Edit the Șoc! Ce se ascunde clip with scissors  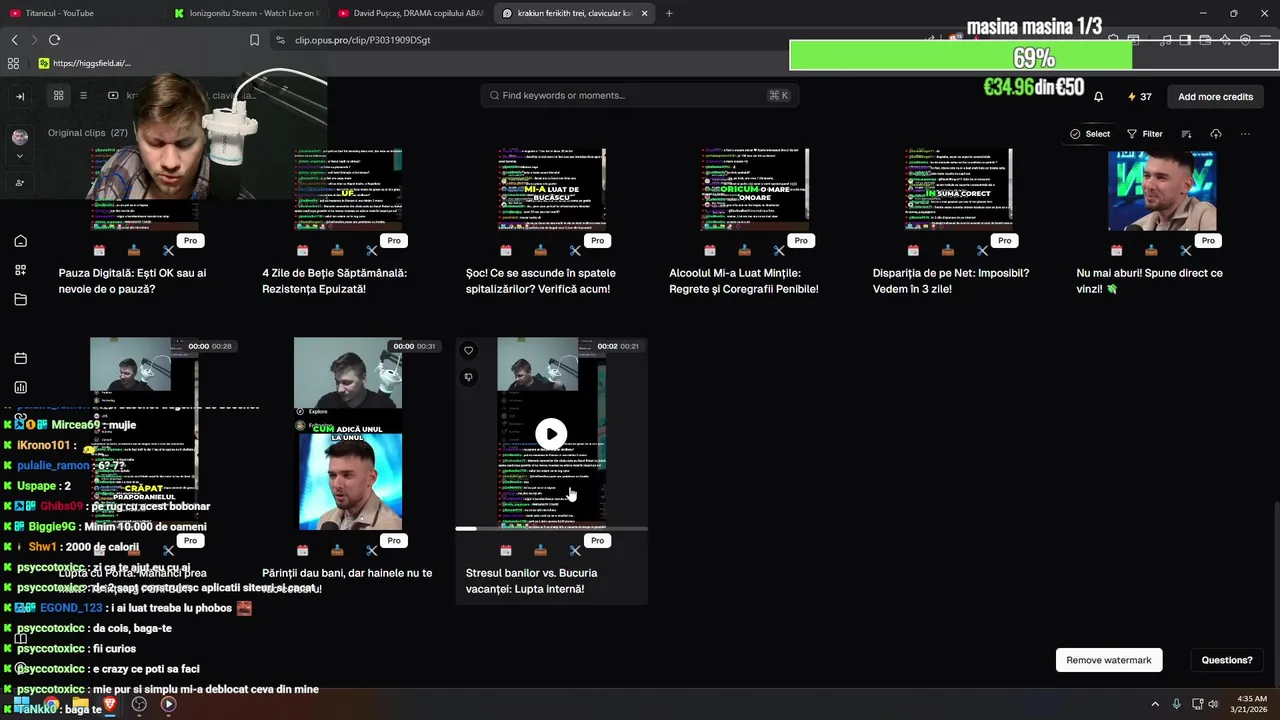575,250
